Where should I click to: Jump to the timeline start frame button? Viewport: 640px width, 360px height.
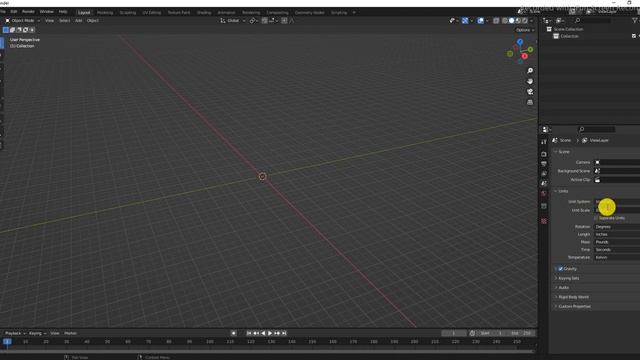[x=249, y=333]
